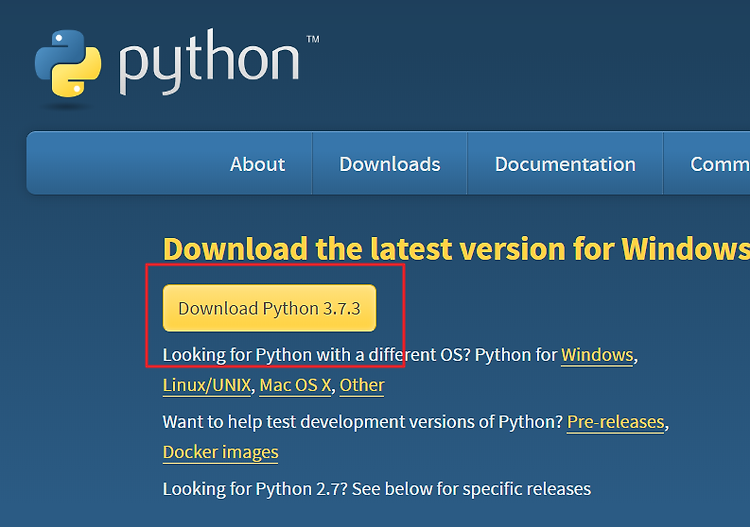Click 'Looking for Python 2.7?' text

click(255, 489)
